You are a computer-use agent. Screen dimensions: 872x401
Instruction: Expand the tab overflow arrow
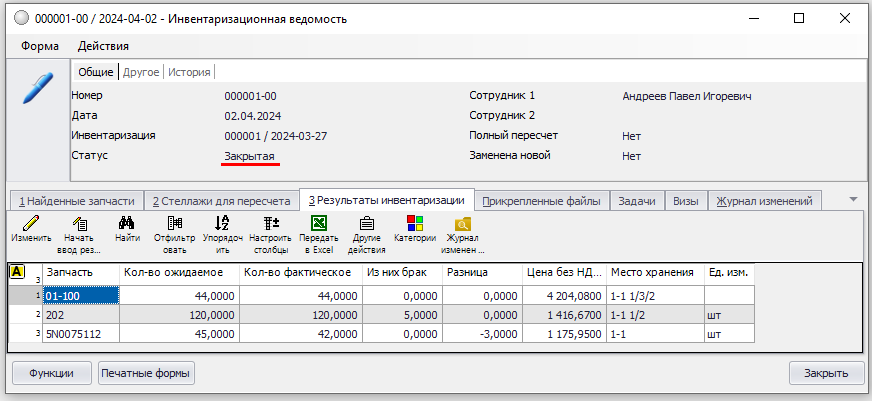tap(853, 199)
